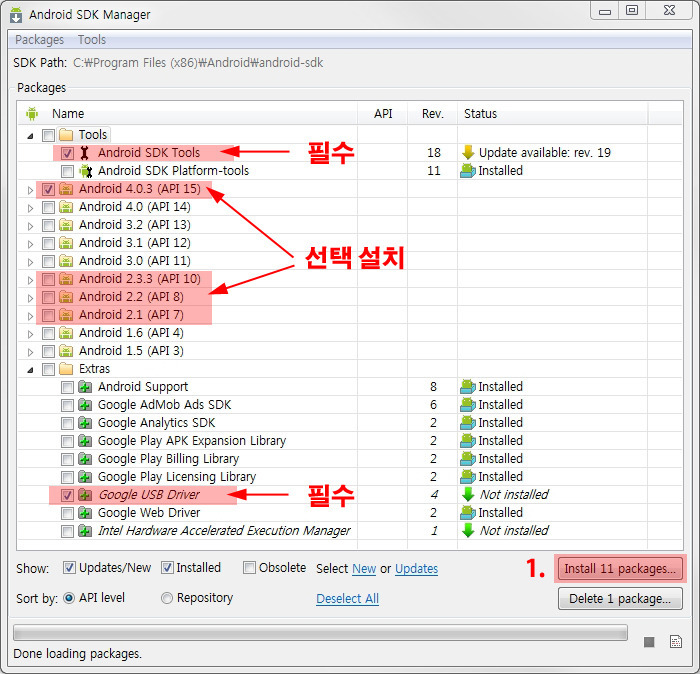The width and height of the screenshot is (700, 674).
Task: Click the Android 4.0 (API 14) package icon
Action: coord(66,207)
